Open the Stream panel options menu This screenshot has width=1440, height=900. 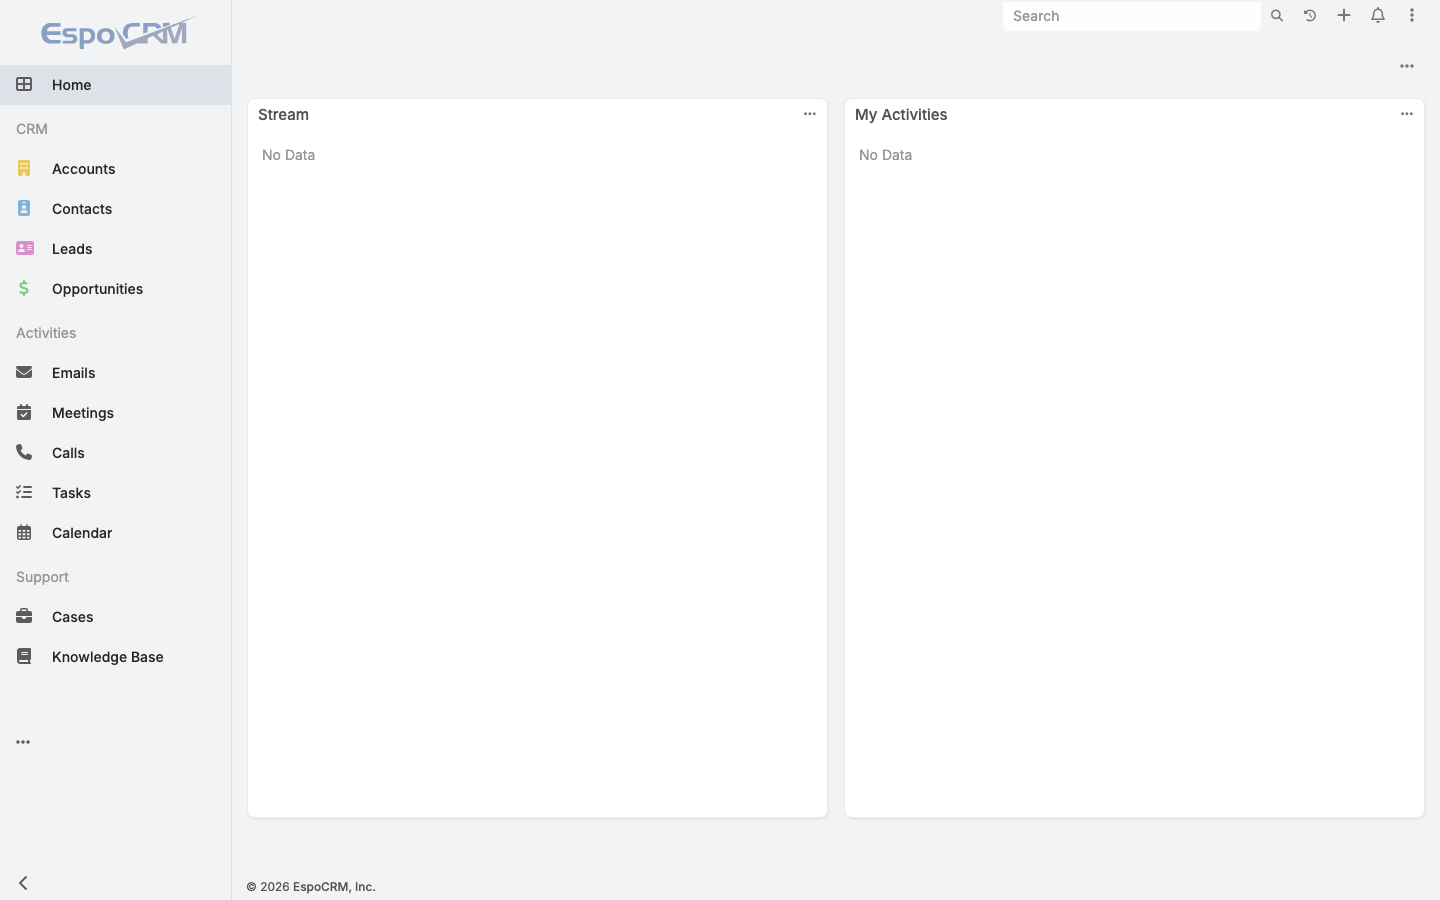(810, 114)
